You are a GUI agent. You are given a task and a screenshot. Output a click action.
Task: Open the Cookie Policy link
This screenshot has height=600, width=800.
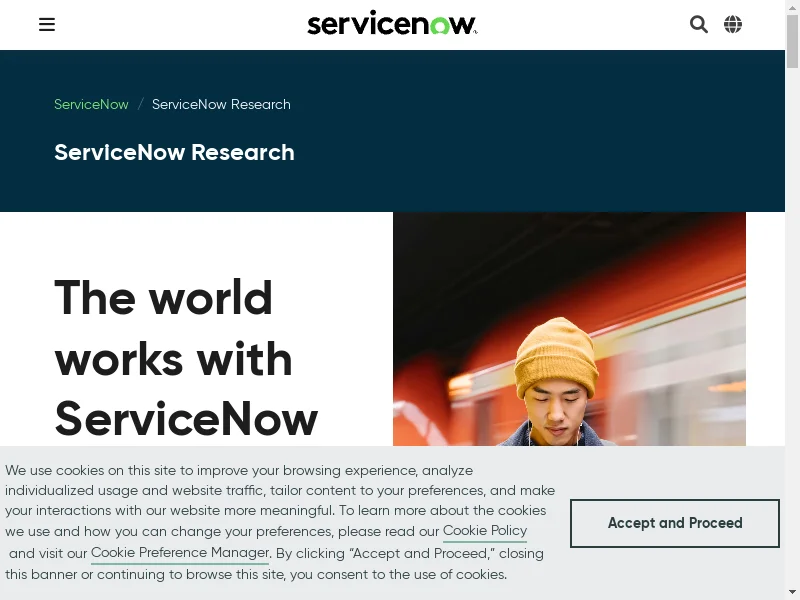point(485,531)
